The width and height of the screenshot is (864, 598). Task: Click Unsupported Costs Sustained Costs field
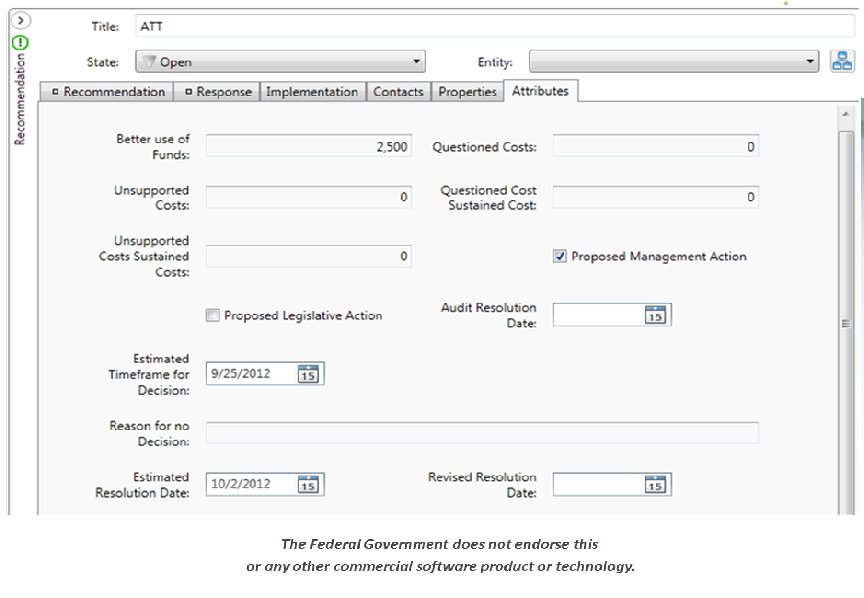point(309,256)
